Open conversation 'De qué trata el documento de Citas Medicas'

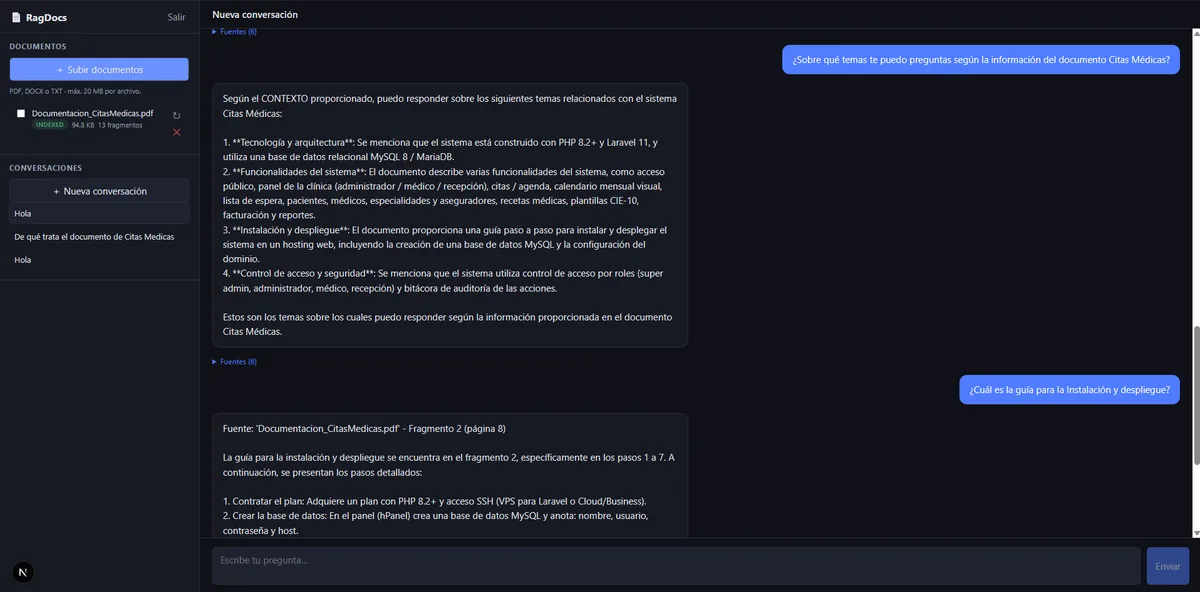(99, 237)
